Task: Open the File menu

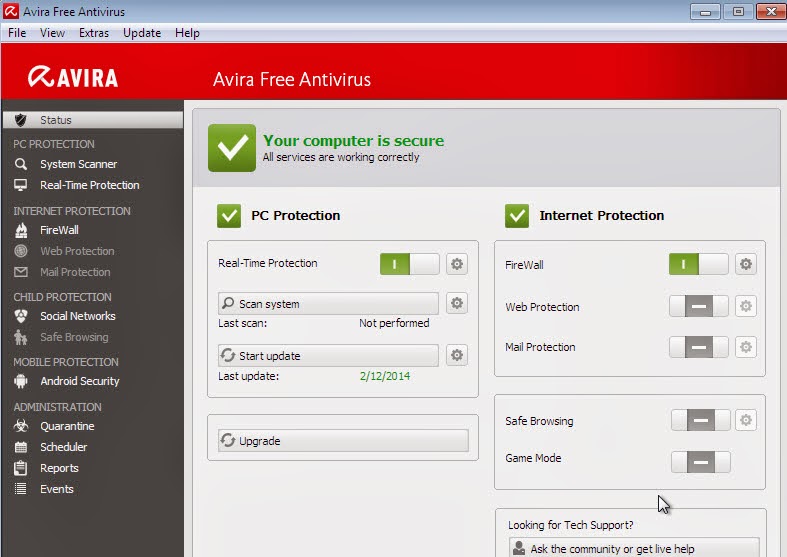Action: (x=17, y=33)
